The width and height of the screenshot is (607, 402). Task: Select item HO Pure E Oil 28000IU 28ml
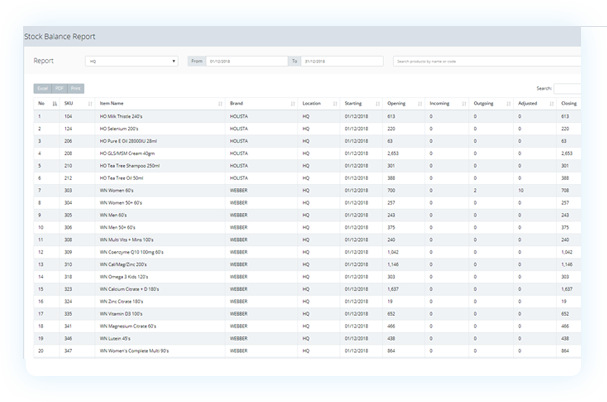tap(128, 141)
